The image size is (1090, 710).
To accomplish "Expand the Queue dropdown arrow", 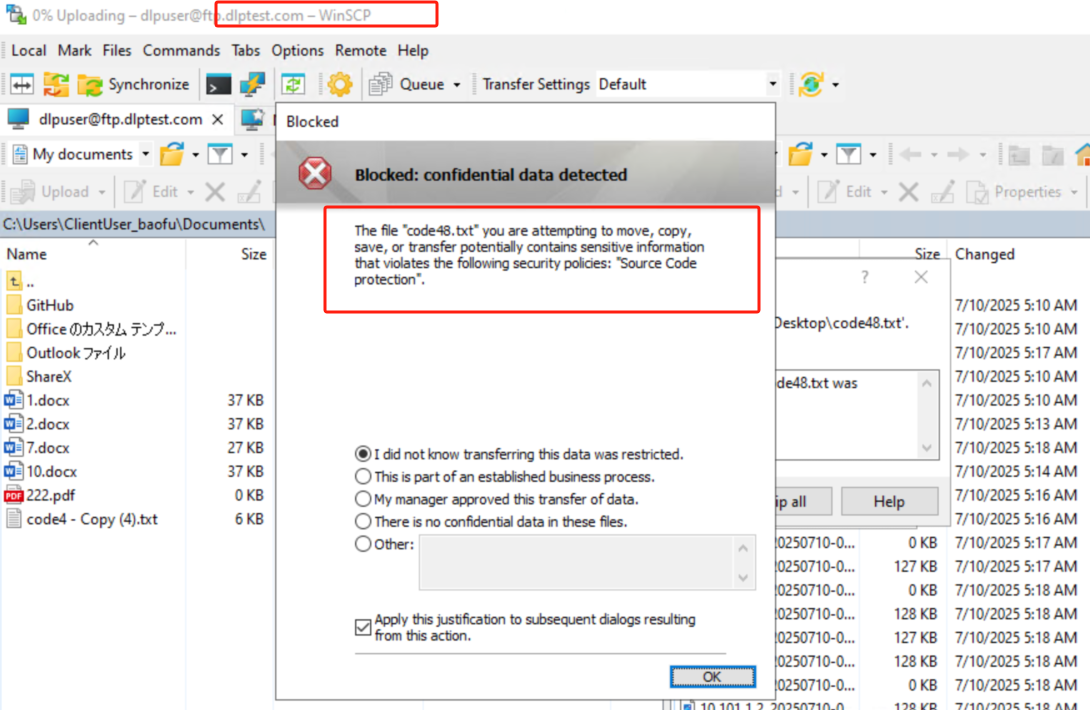I will coord(457,85).
